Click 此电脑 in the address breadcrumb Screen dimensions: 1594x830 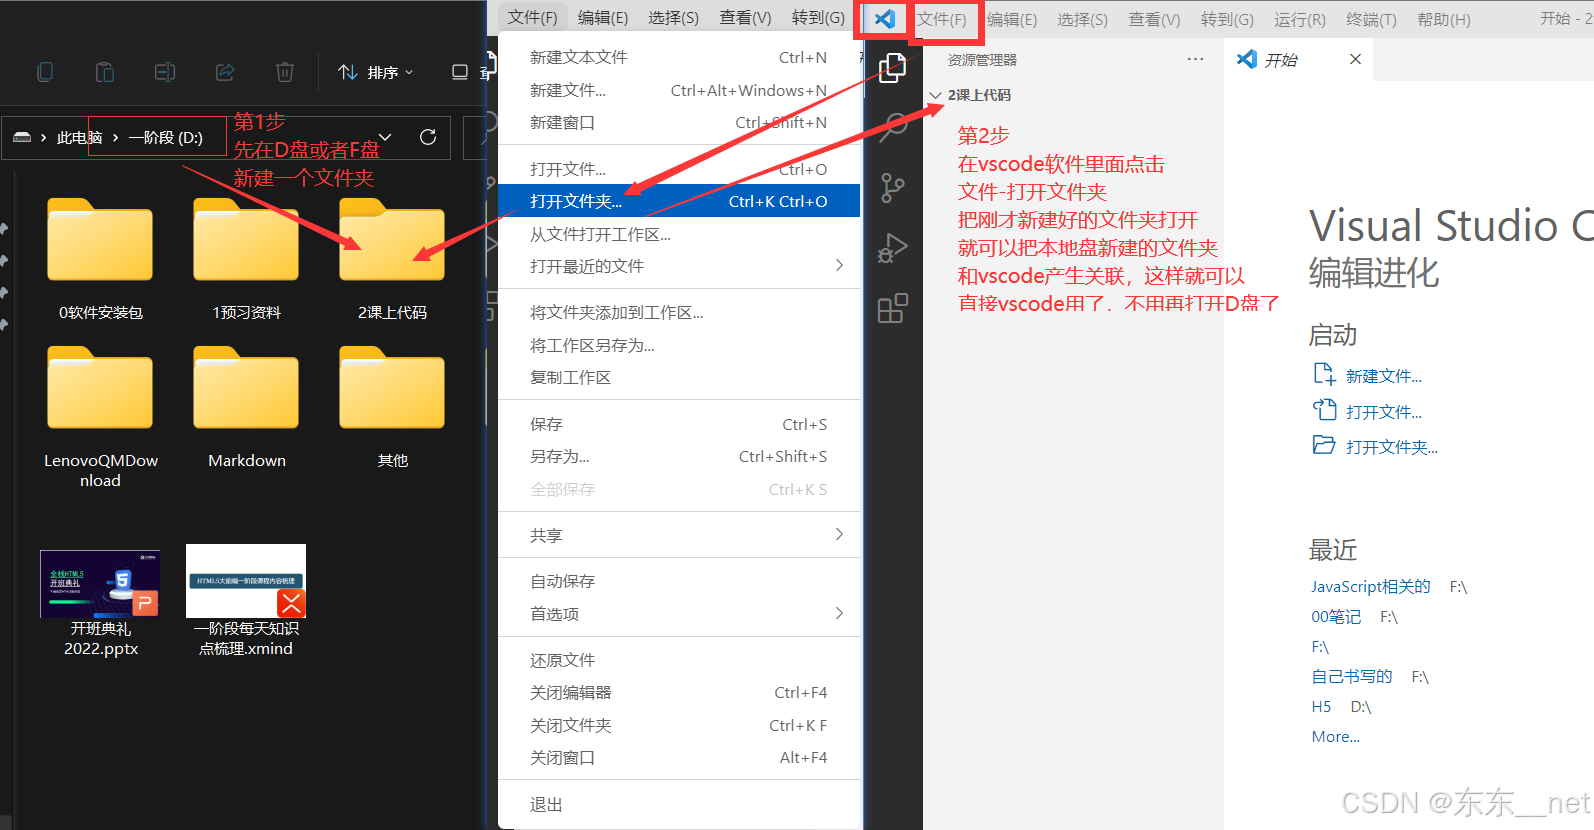click(x=79, y=138)
